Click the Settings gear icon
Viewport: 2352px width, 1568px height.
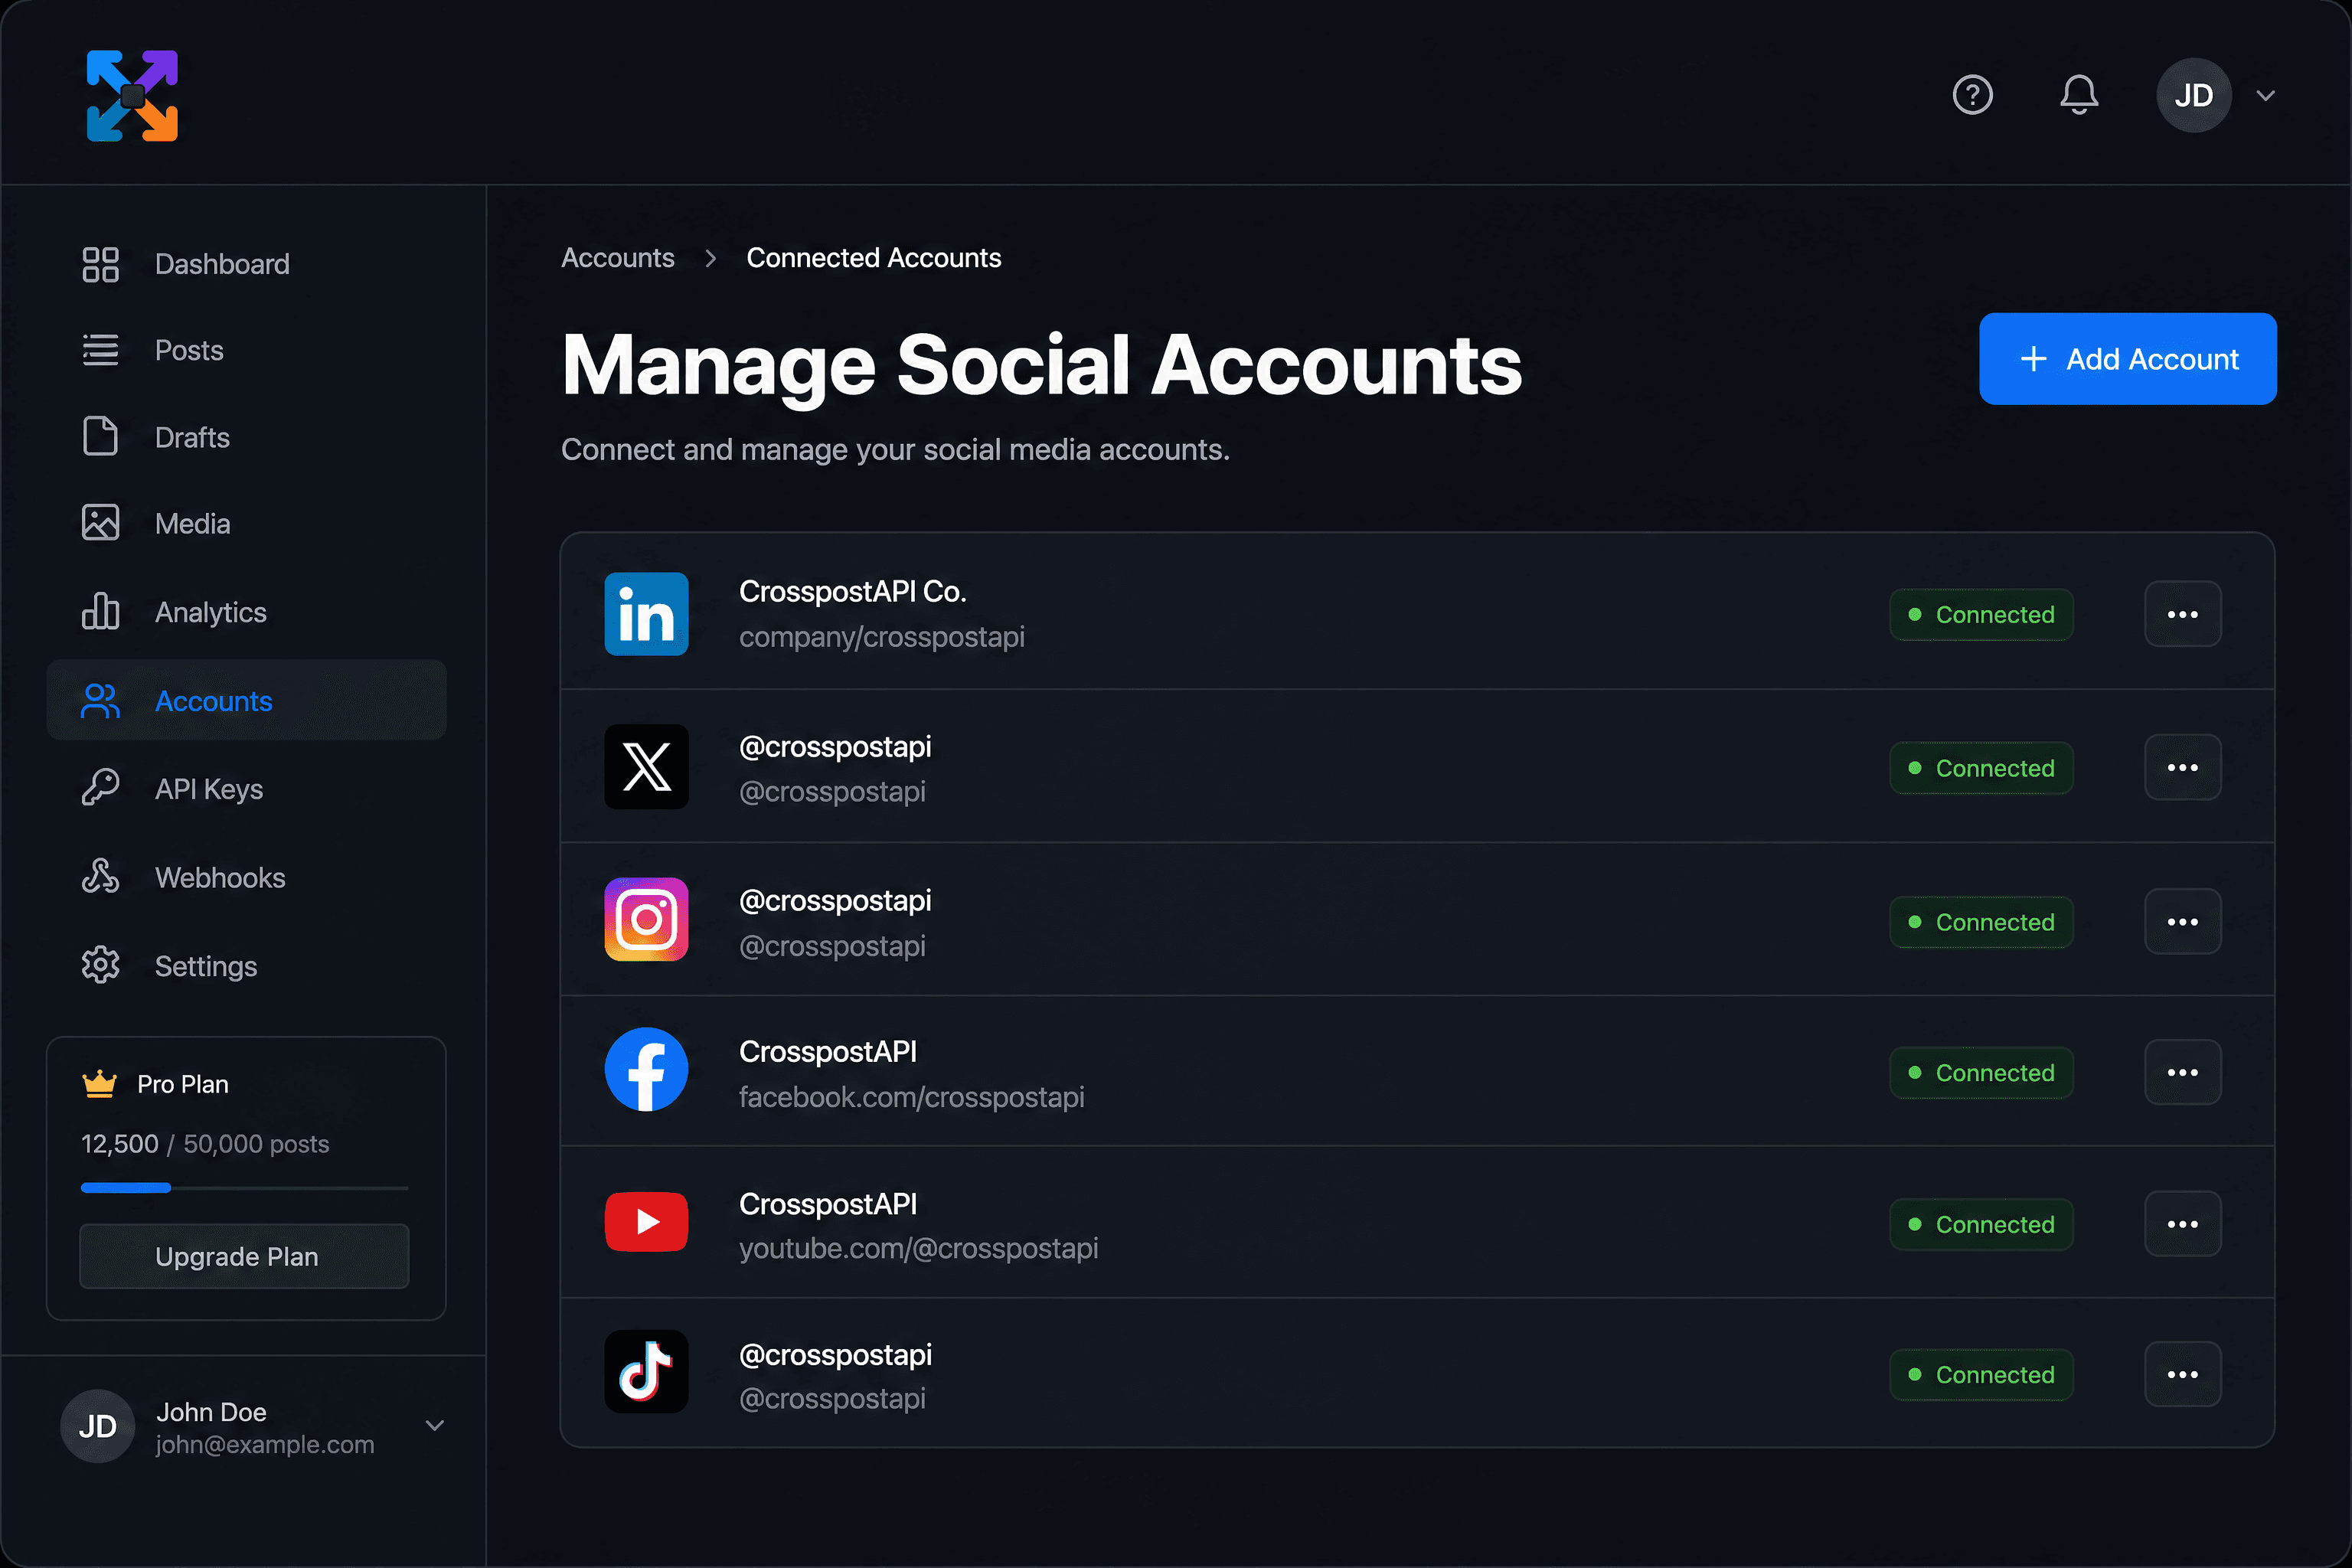[100, 965]
